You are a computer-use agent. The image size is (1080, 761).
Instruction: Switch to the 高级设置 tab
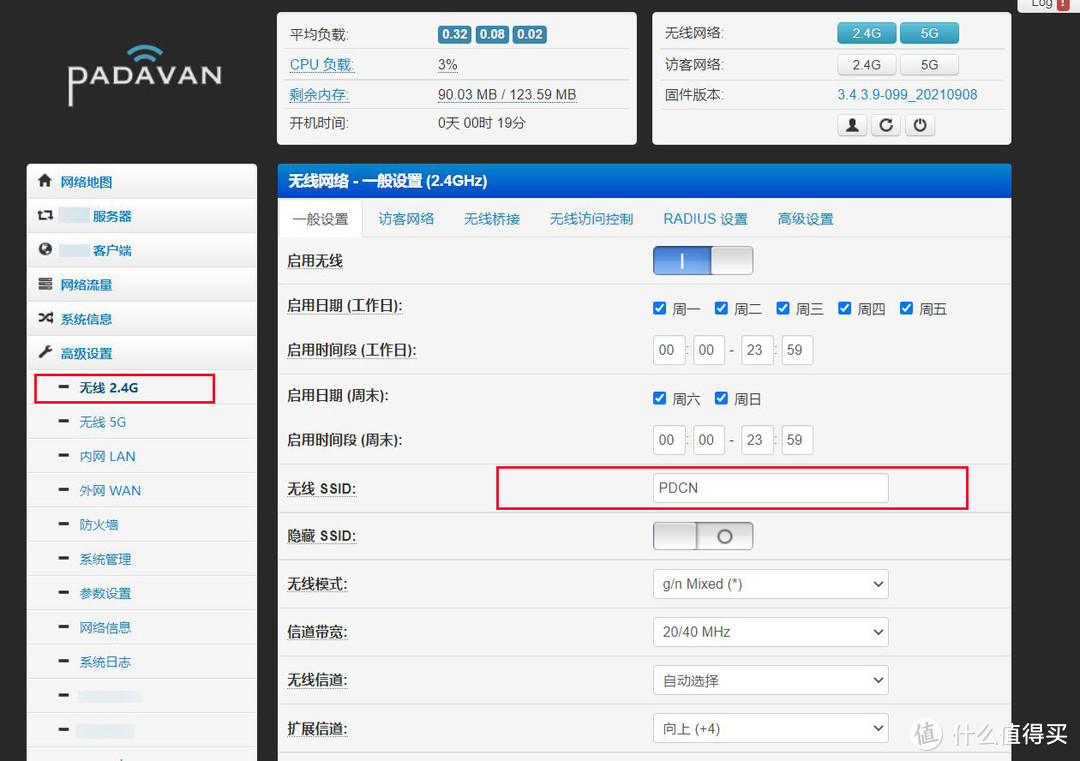[x=805, y=219]
